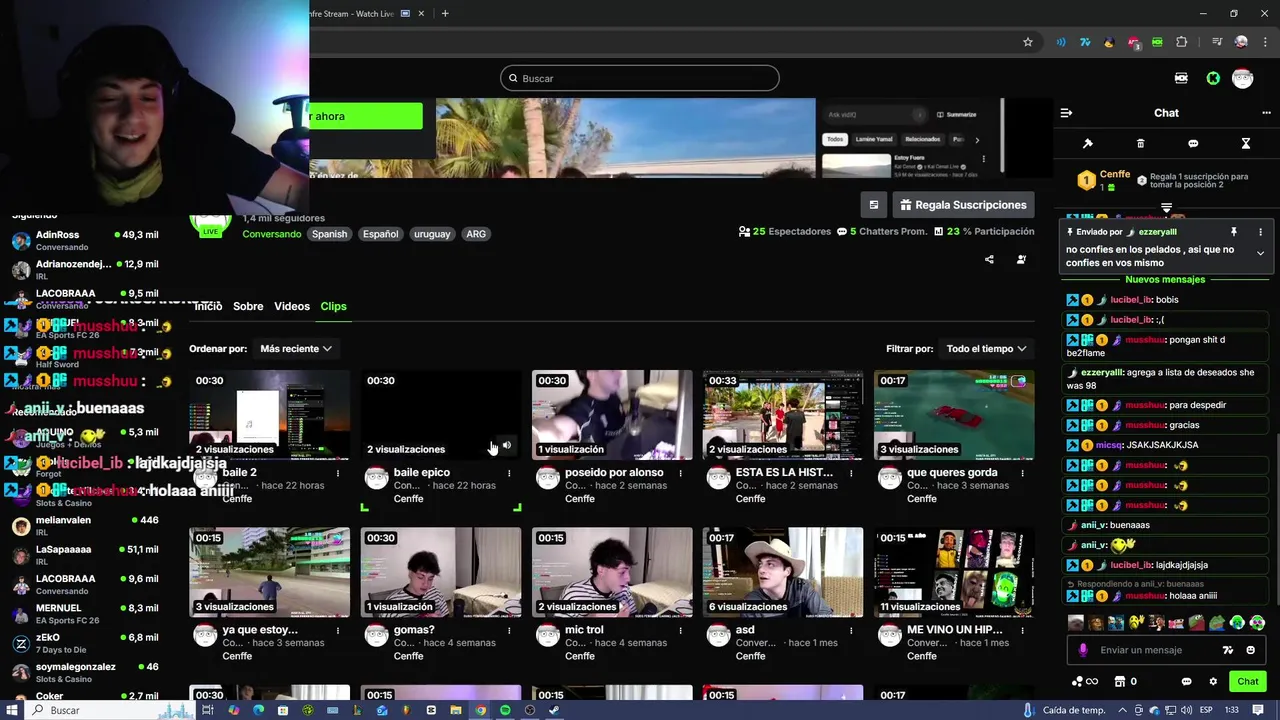Click the Regala Suscripciones button
Screen dimensions: 1280x720
pos(963,205)
